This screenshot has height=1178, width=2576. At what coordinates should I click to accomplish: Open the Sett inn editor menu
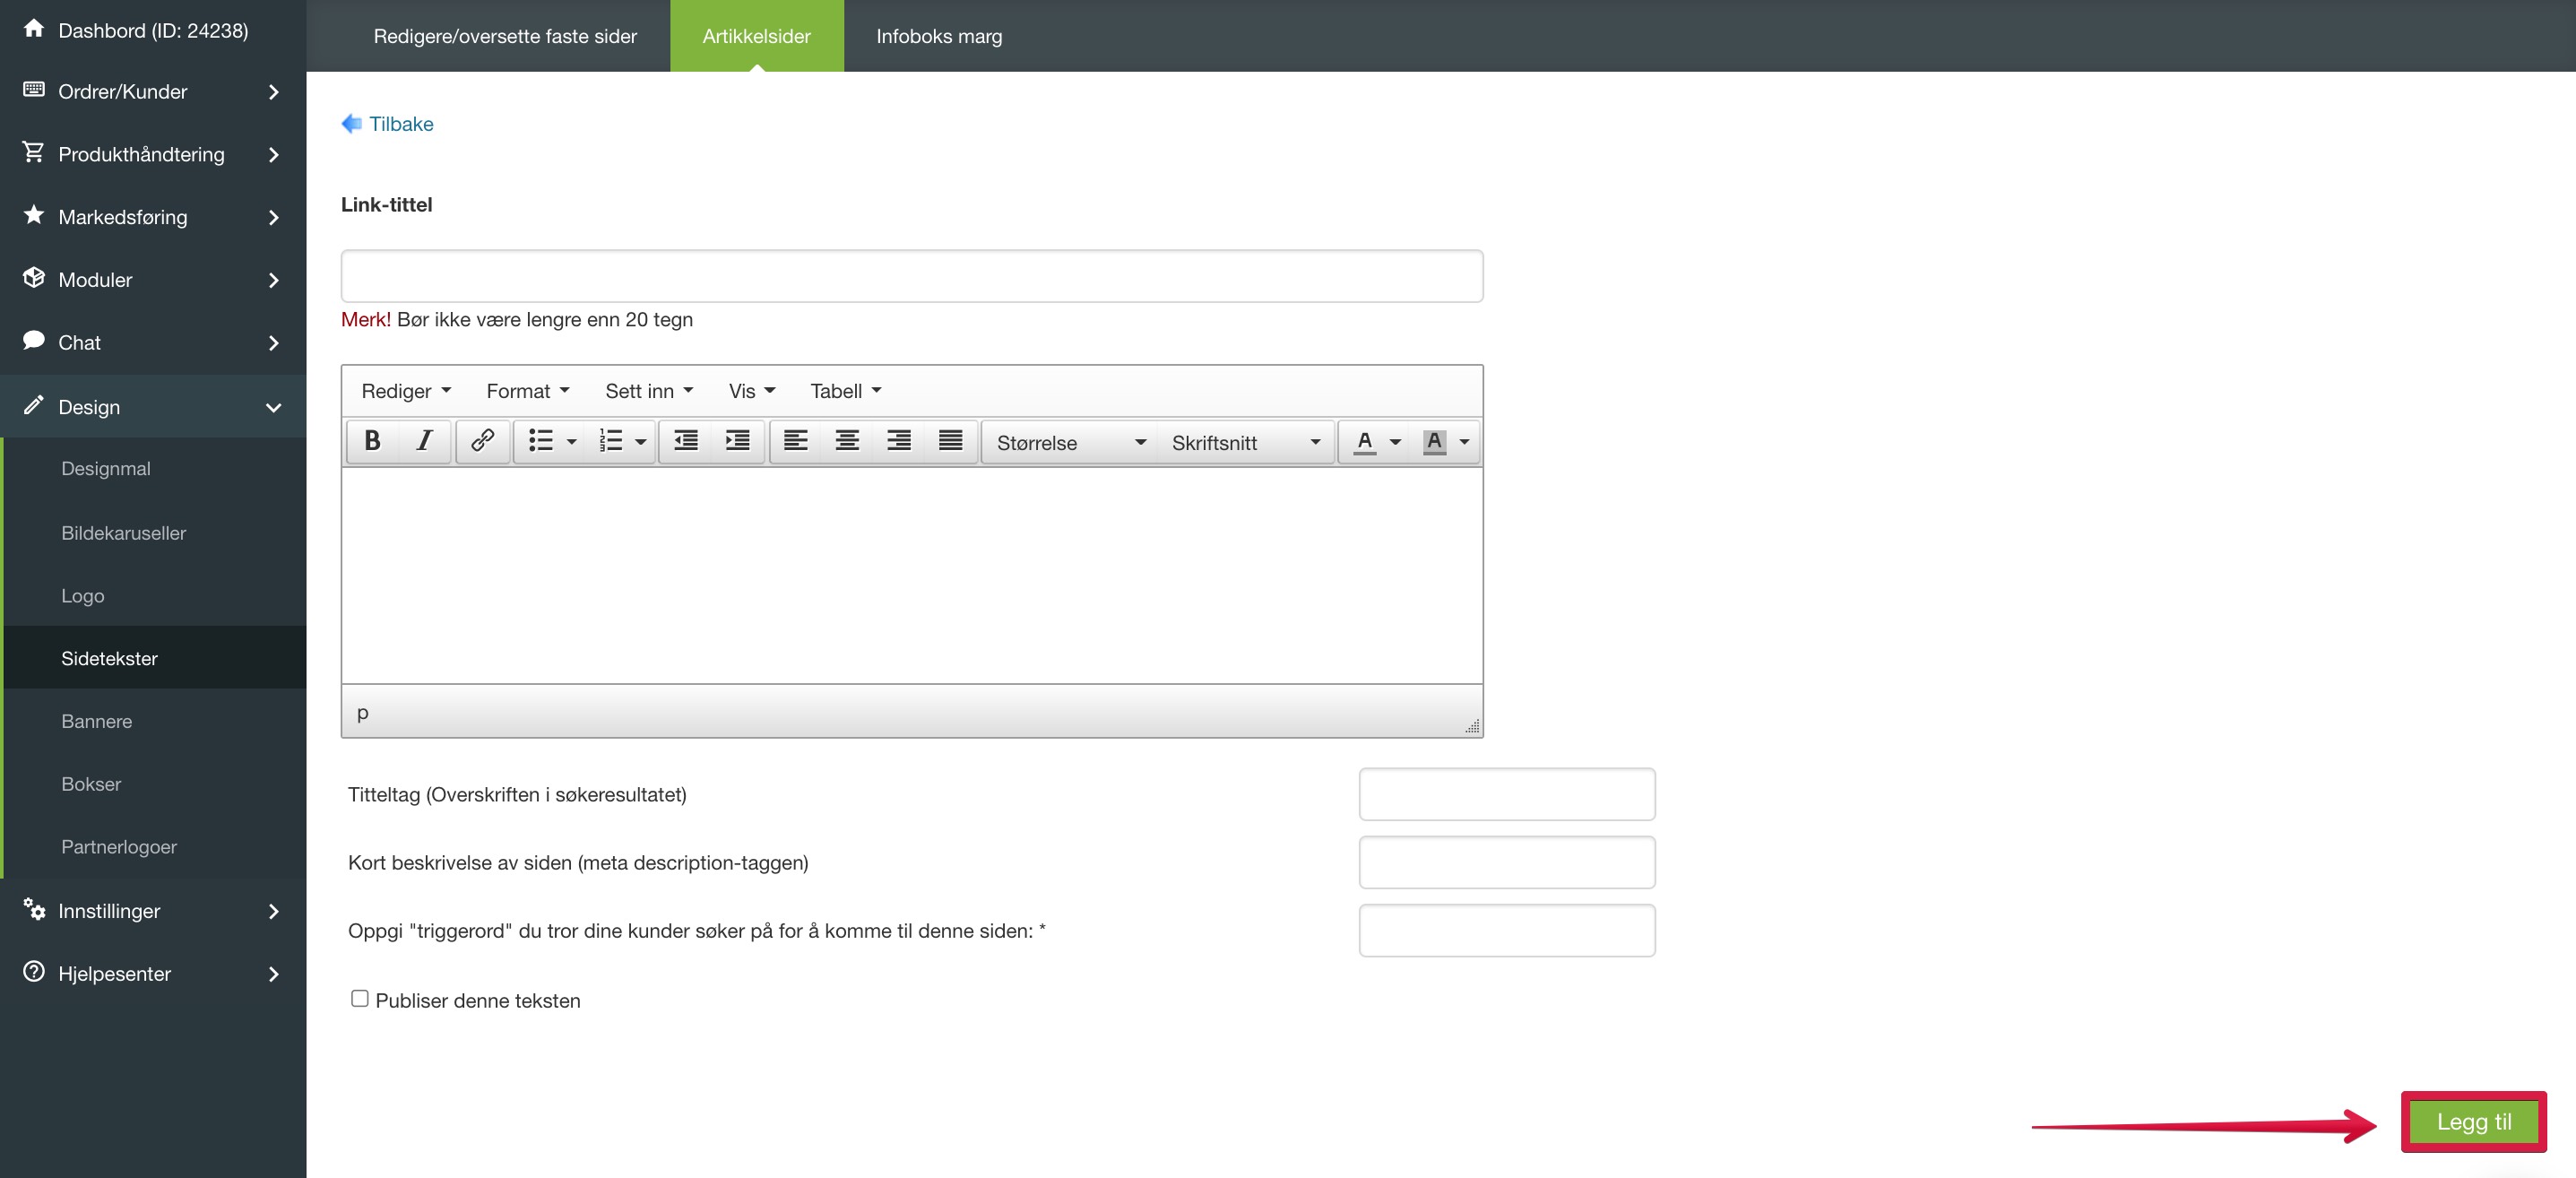(648, 391)
